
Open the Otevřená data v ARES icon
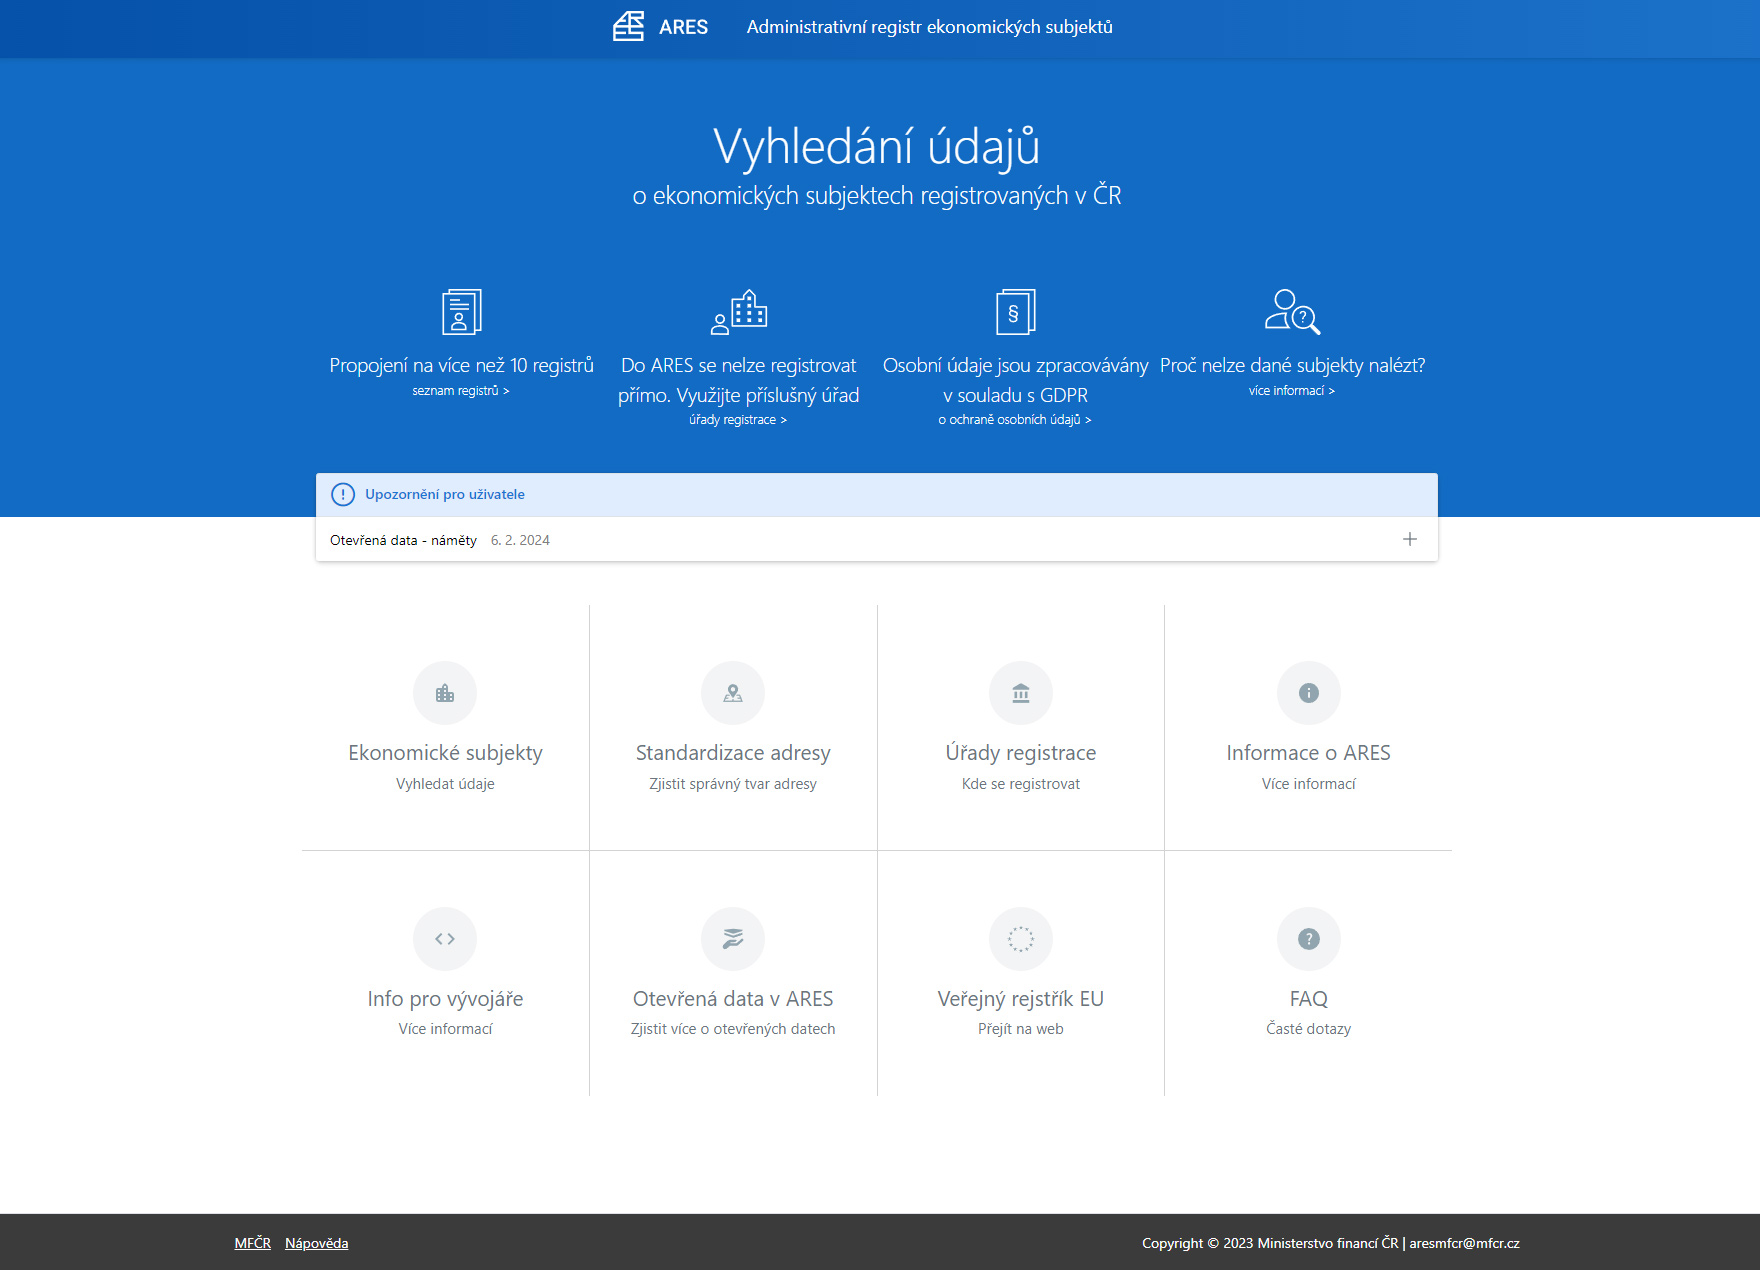coord(733,939)
